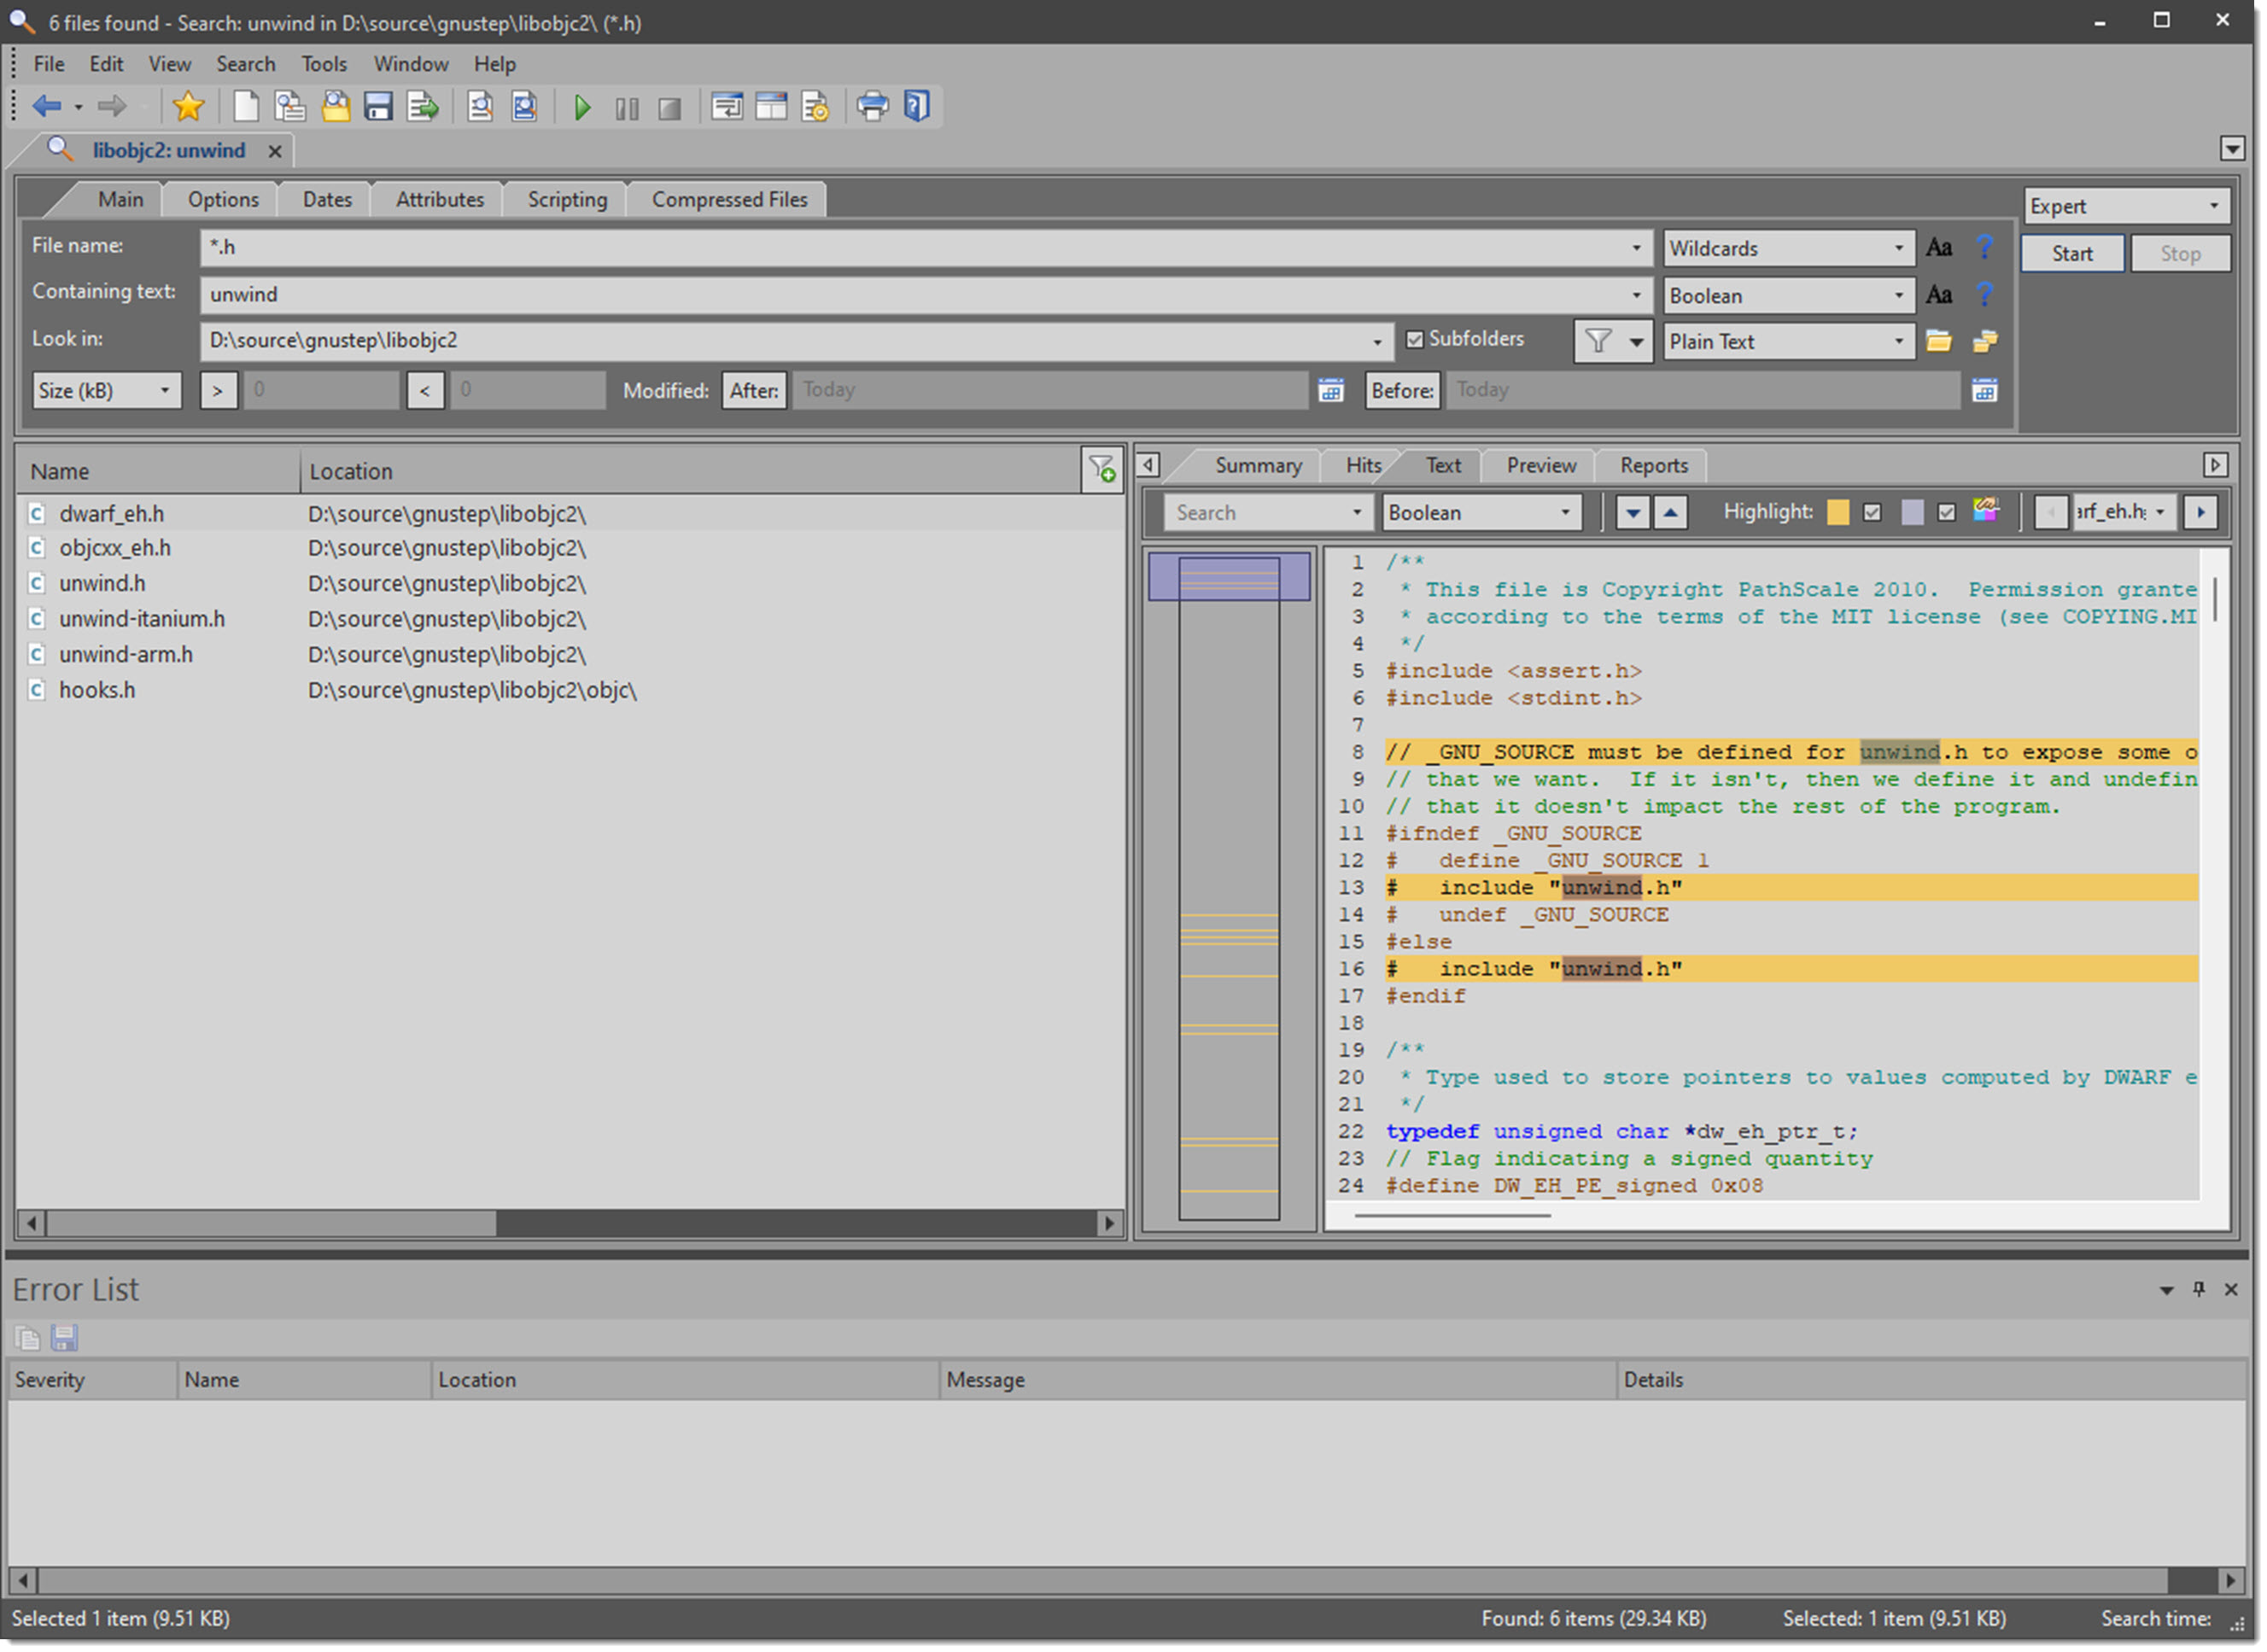Viewport: 2267px width, 1652px height.
Task: Select unwind-itanium.h in results list
Action: coord(142,620)
